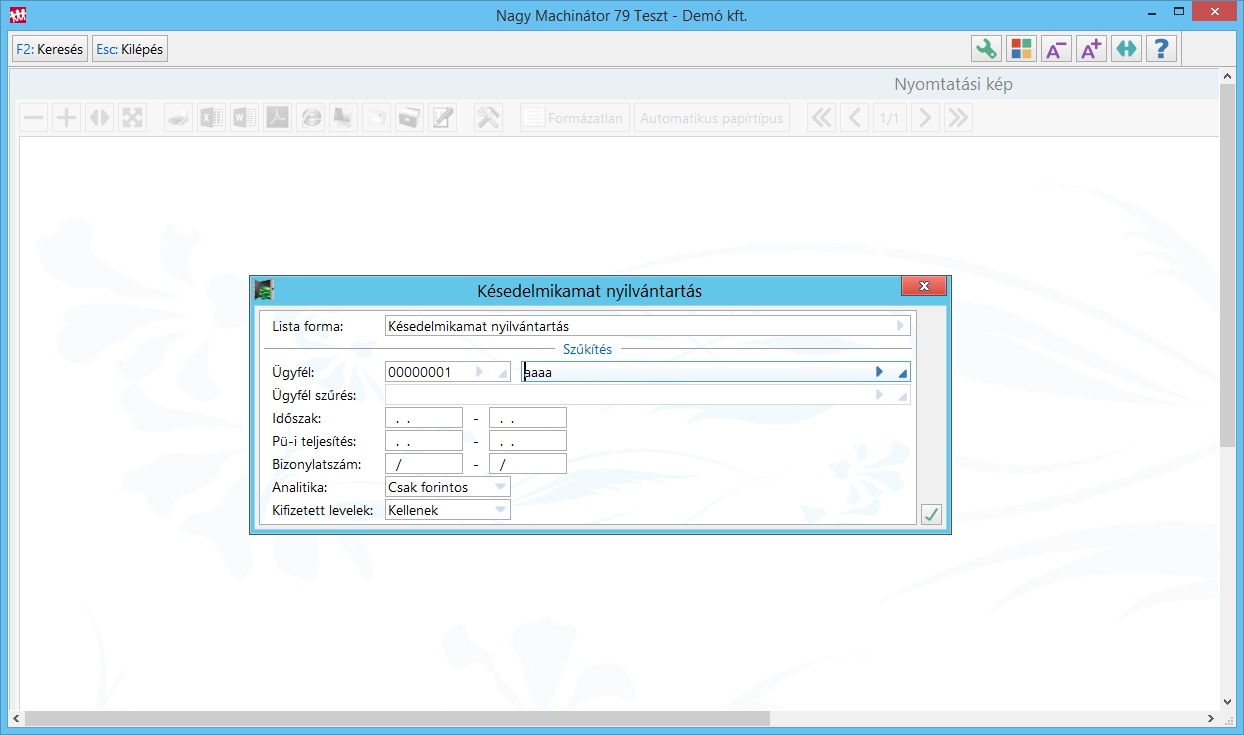1244x735 pixels.
Task: Click the horizontal scrollbar right arrow
Action: click(1212, 718)
